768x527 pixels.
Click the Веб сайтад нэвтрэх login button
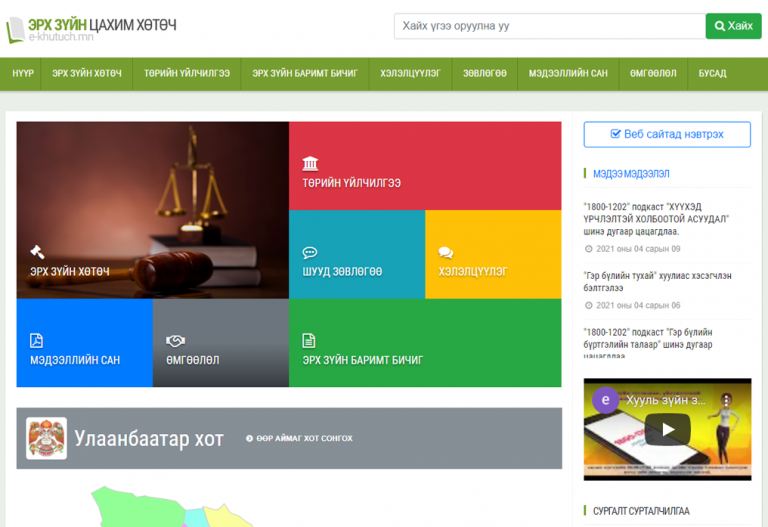click(x=667, y=134)
